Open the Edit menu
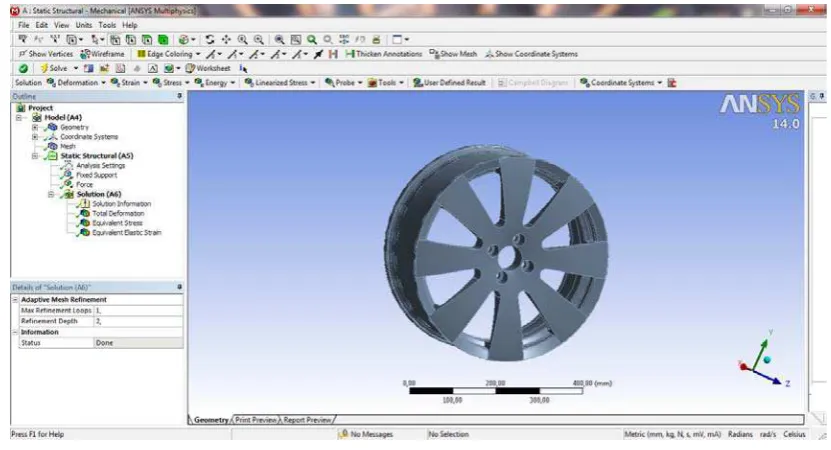Screen dimensions: 831x450 (42, 25)
